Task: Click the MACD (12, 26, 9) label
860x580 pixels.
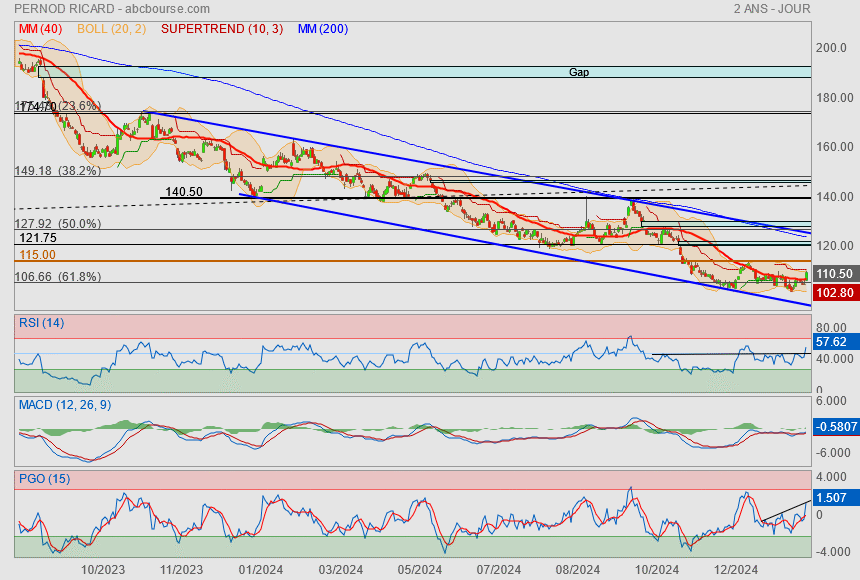Action: click(x=65, y=405)
